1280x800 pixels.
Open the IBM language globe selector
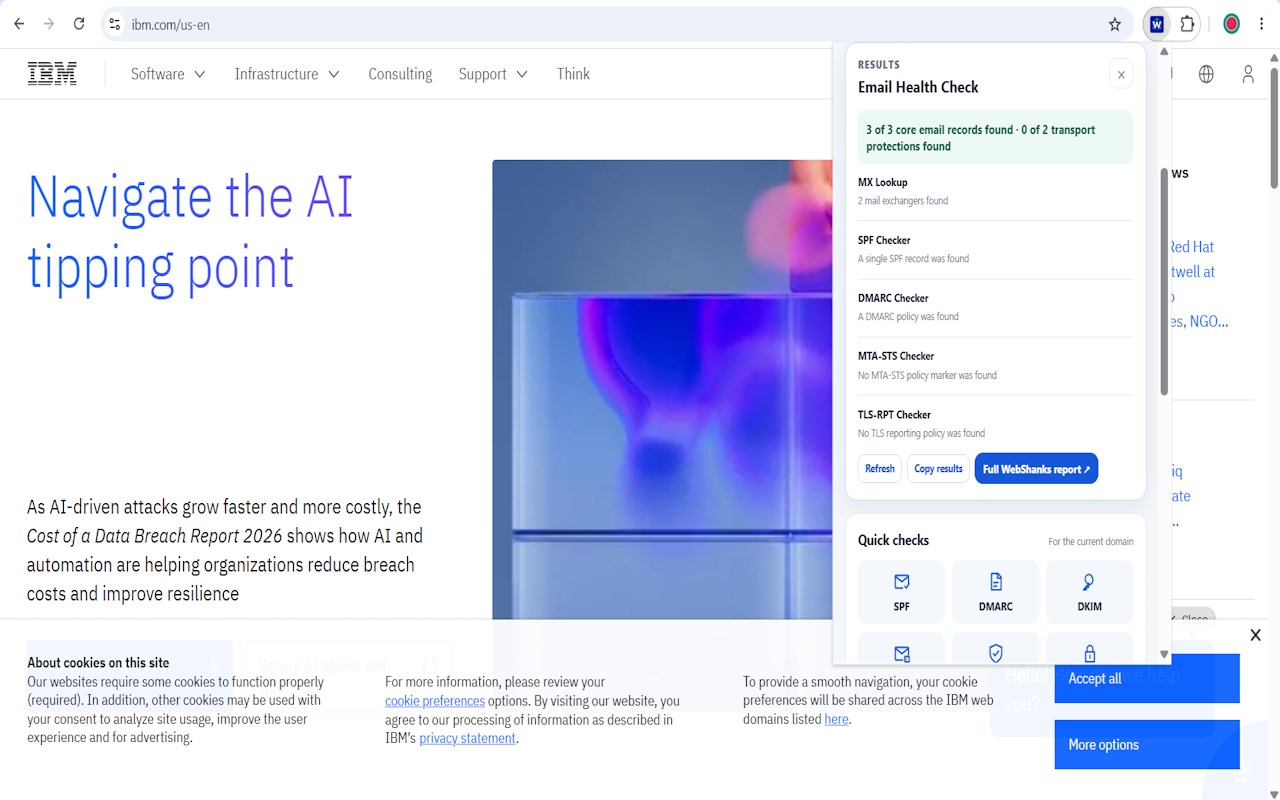(1206, 74)
